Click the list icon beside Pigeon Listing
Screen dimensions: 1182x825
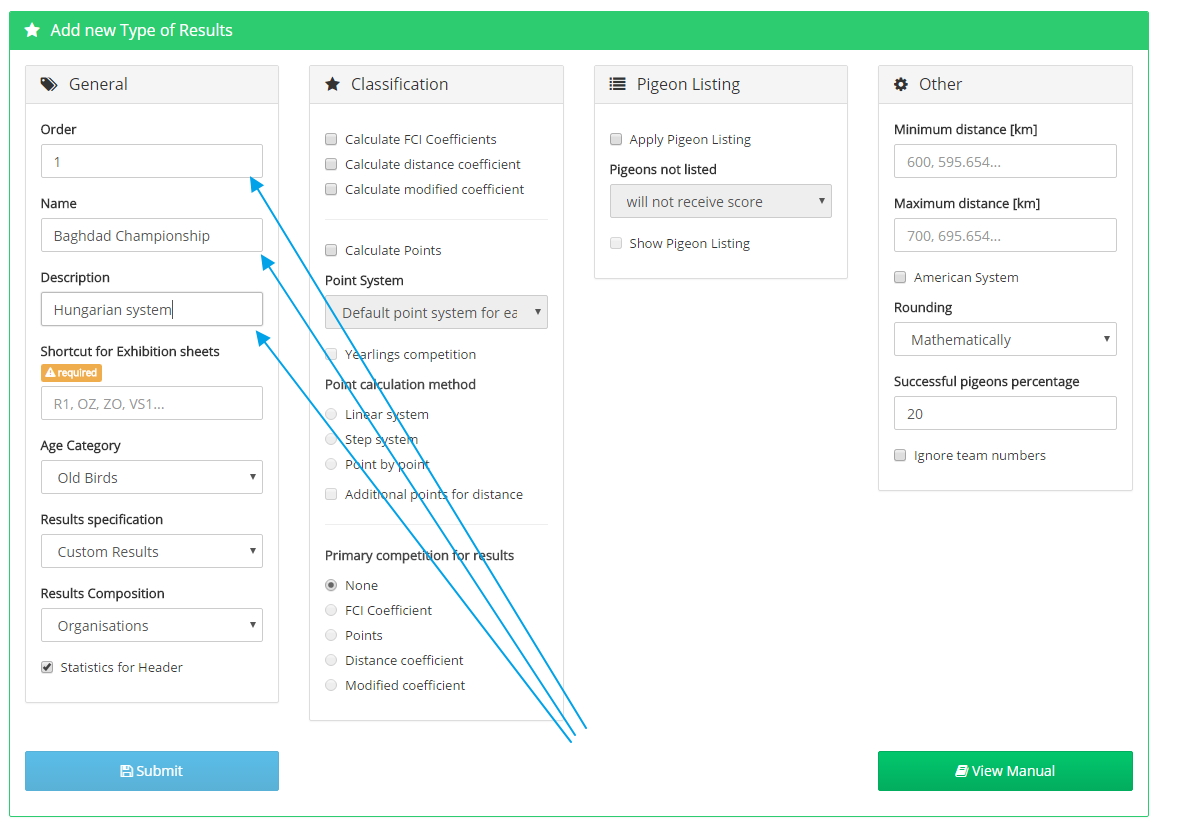[x=617, y=84]
